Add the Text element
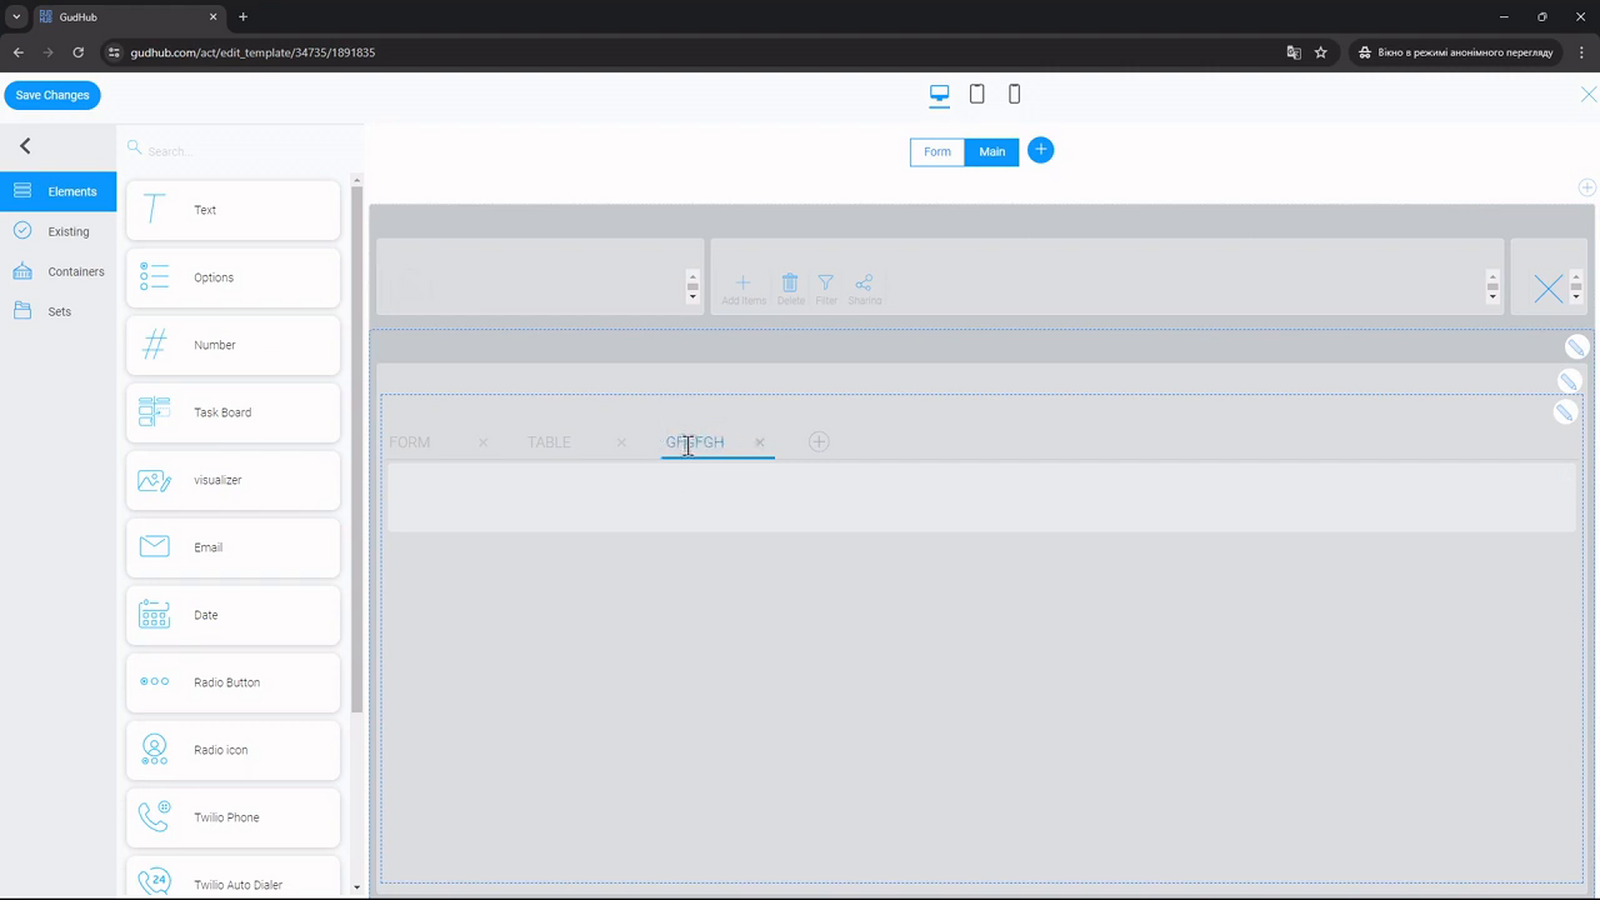 pos(233,210)
